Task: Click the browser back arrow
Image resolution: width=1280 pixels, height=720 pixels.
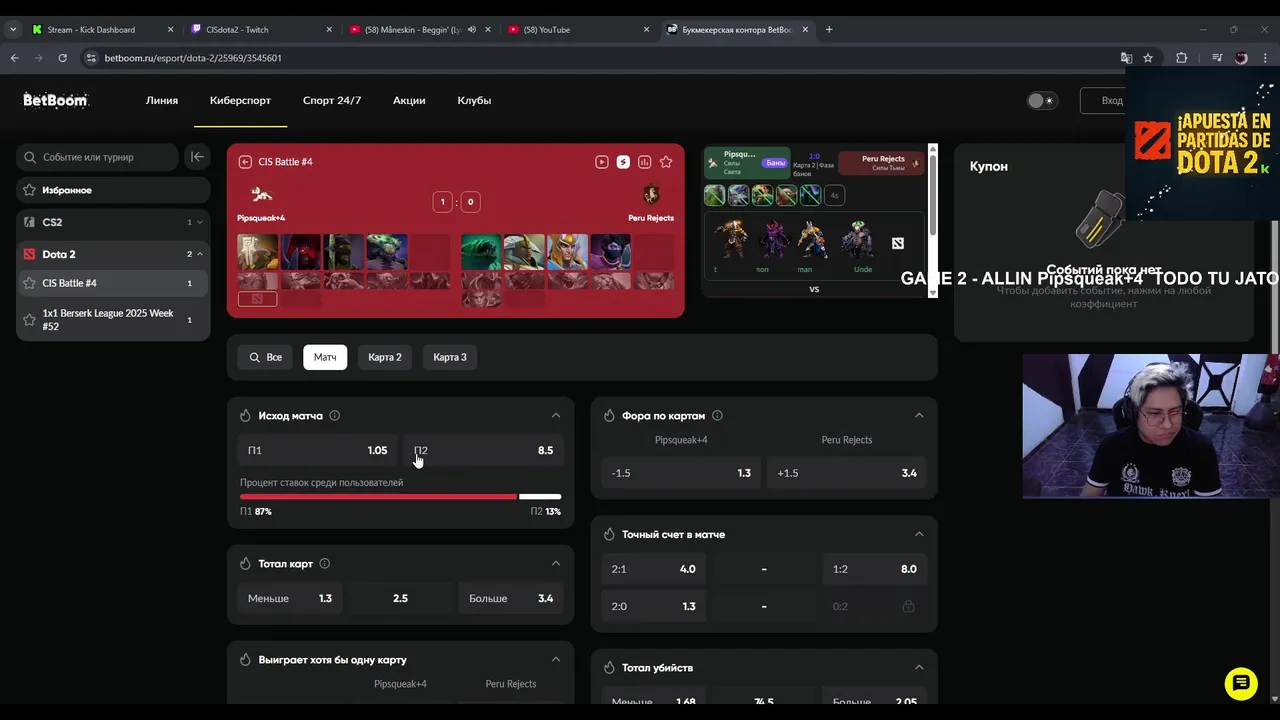Action: point(15,58)
